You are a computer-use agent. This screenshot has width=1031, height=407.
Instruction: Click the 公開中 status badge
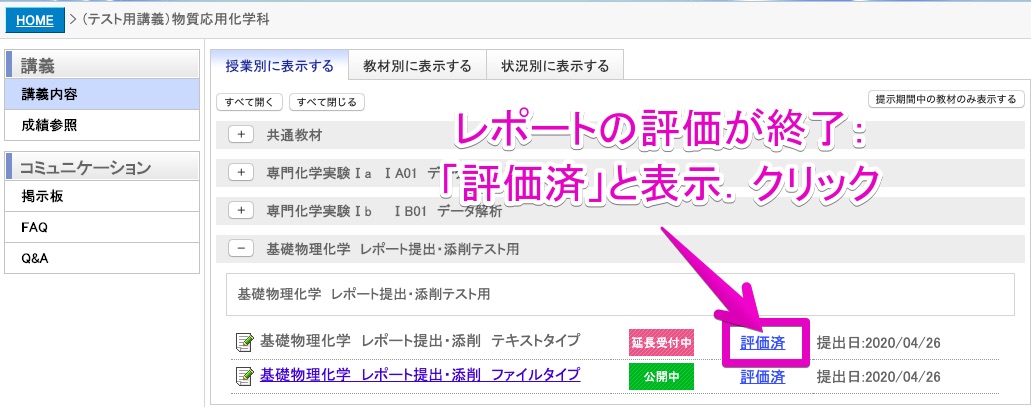[x=661, y=377]
